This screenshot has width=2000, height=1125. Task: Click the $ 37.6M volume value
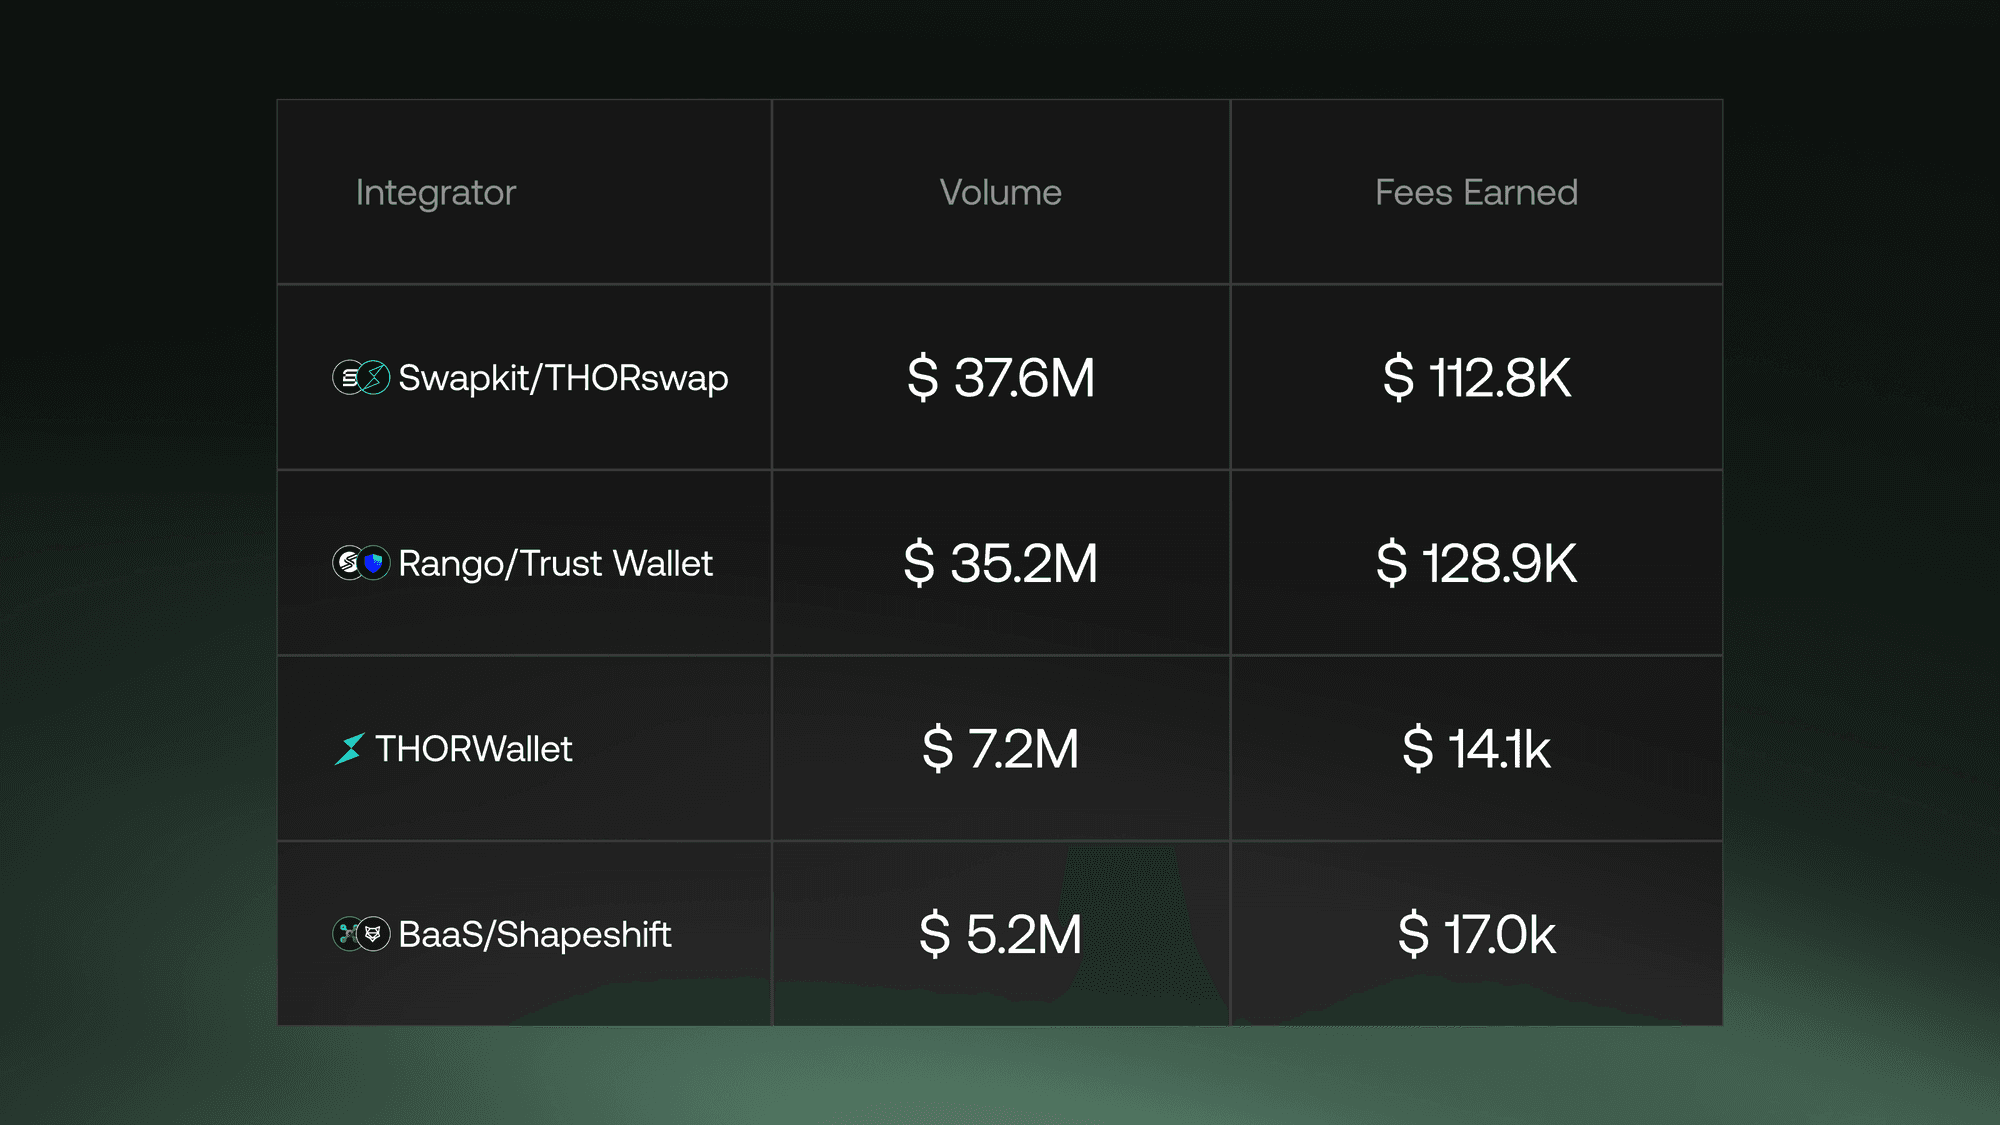click(x=1000, y=378)
